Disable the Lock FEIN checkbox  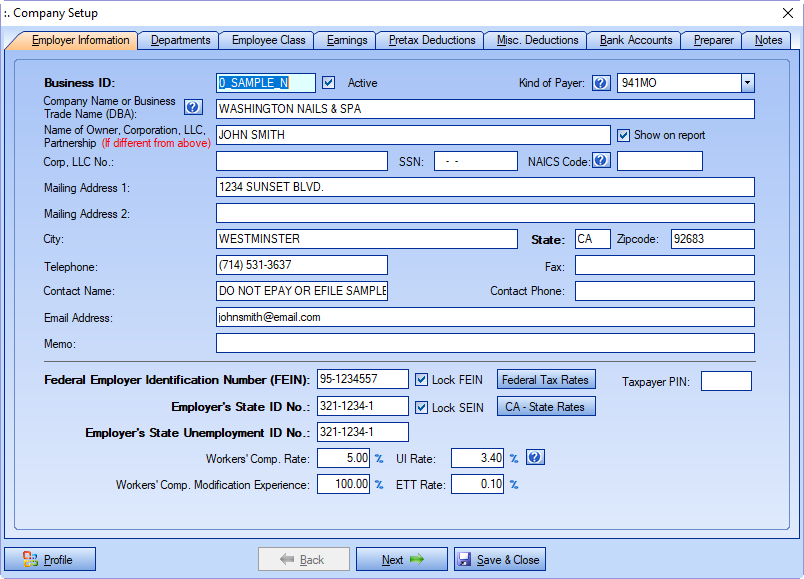421,380
